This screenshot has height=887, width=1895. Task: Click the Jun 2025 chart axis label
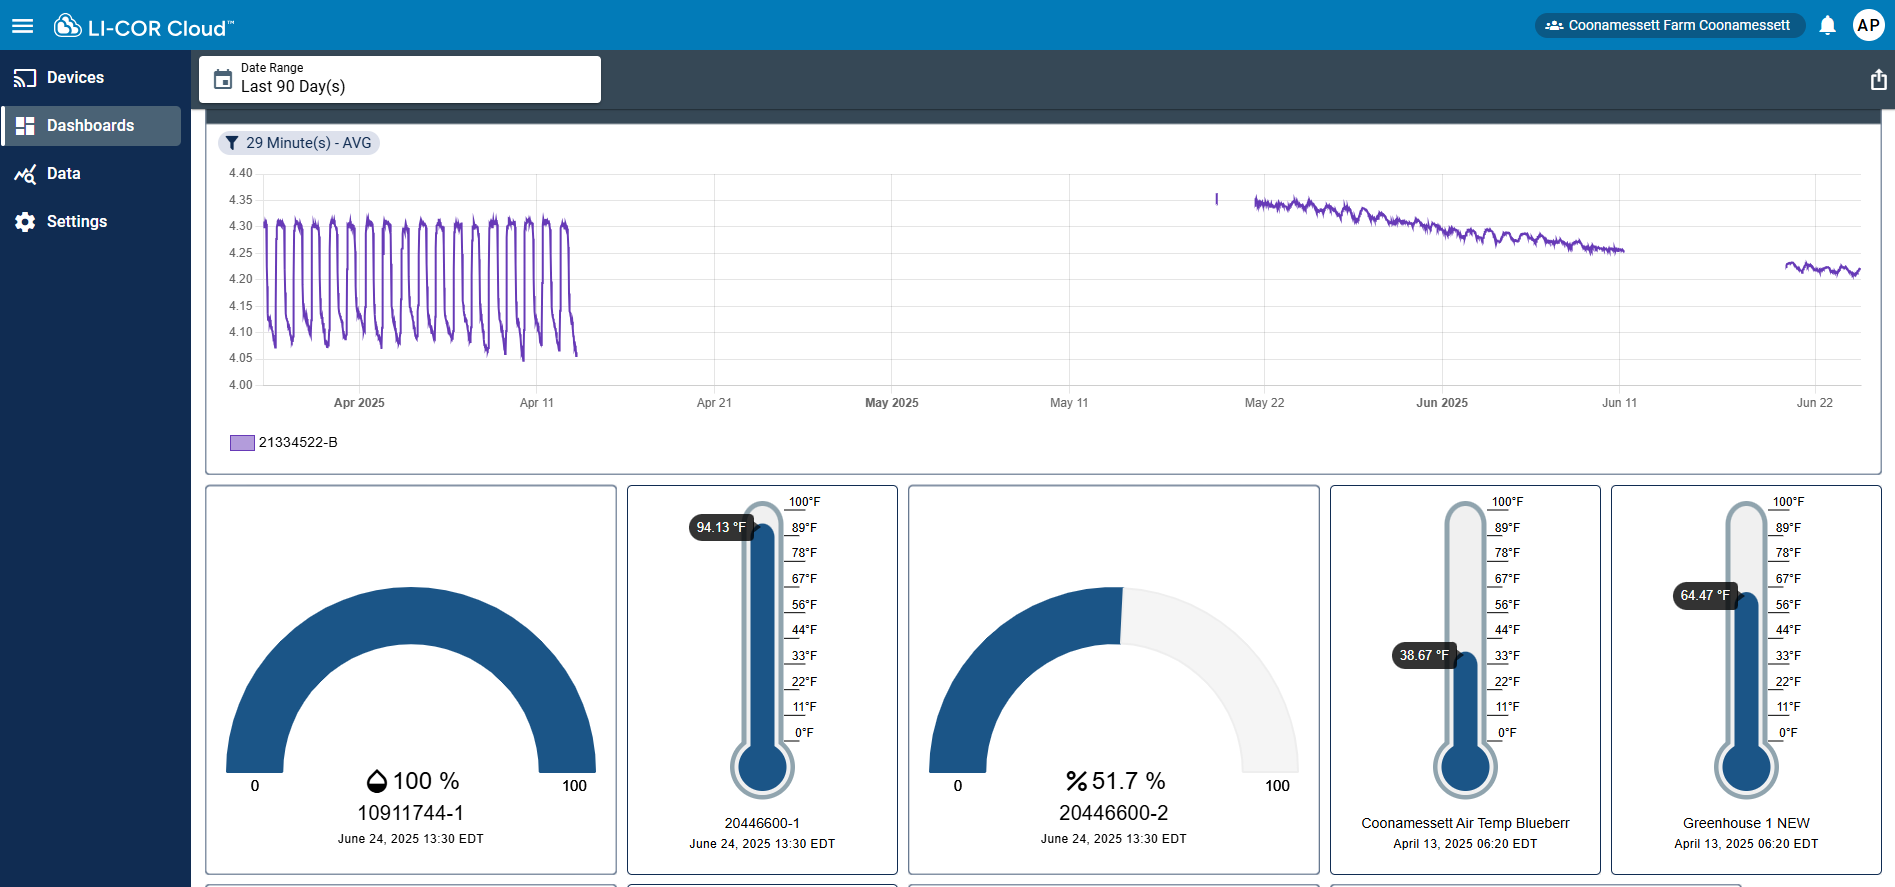click(x=1441, y=403)
